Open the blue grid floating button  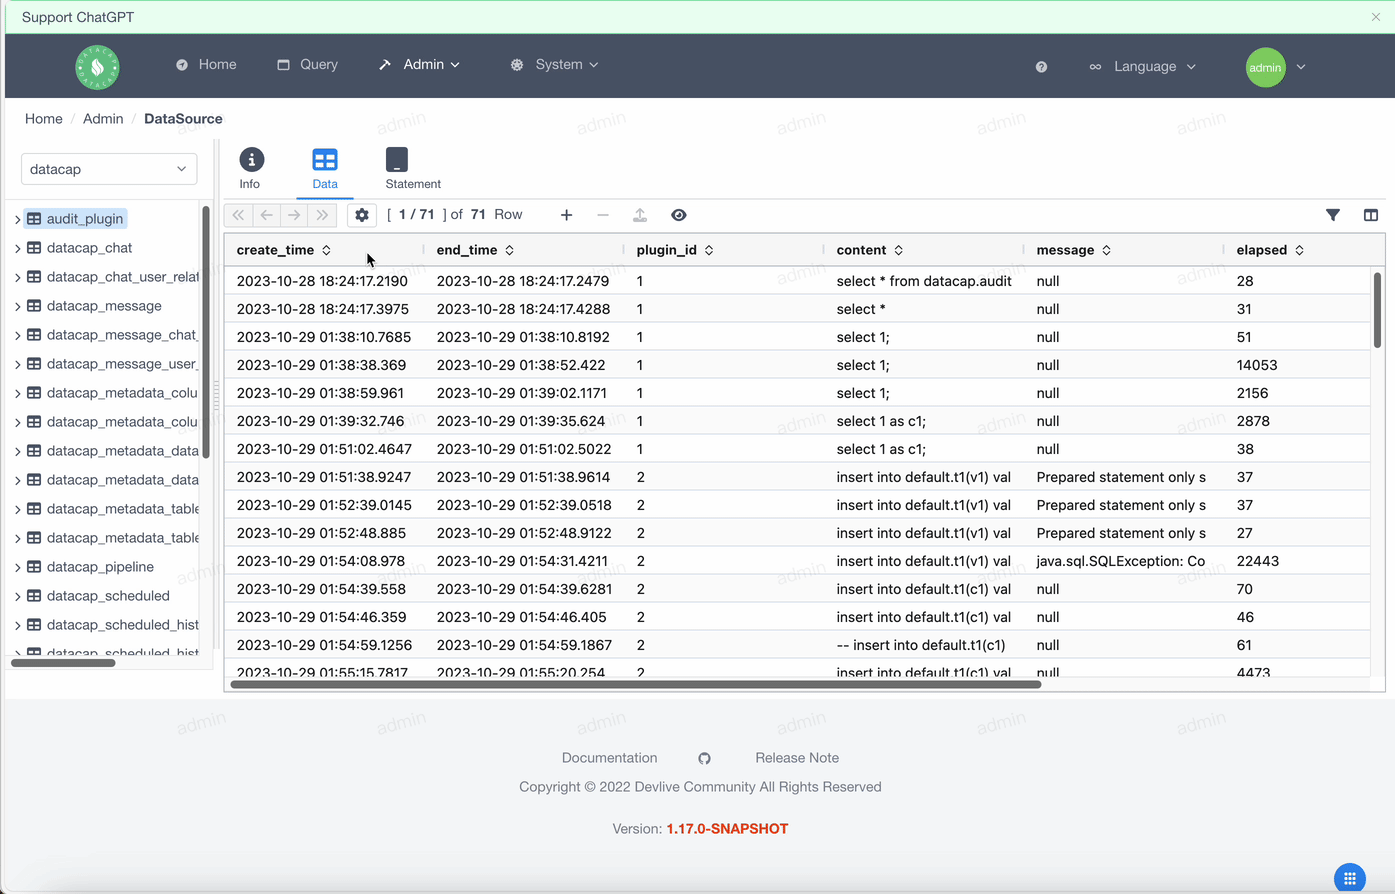click(x=1350, y=878)
